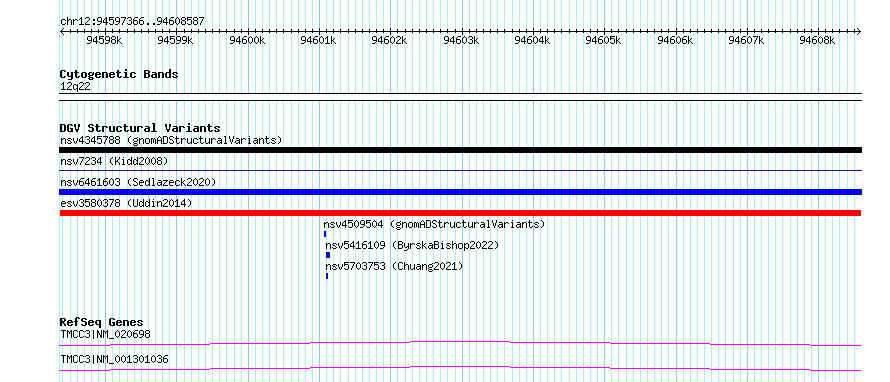The width and height of the screenshot is (890, 382).
Task: Click the blue nsv6461603 variant bar
Action: coord(460,192)
